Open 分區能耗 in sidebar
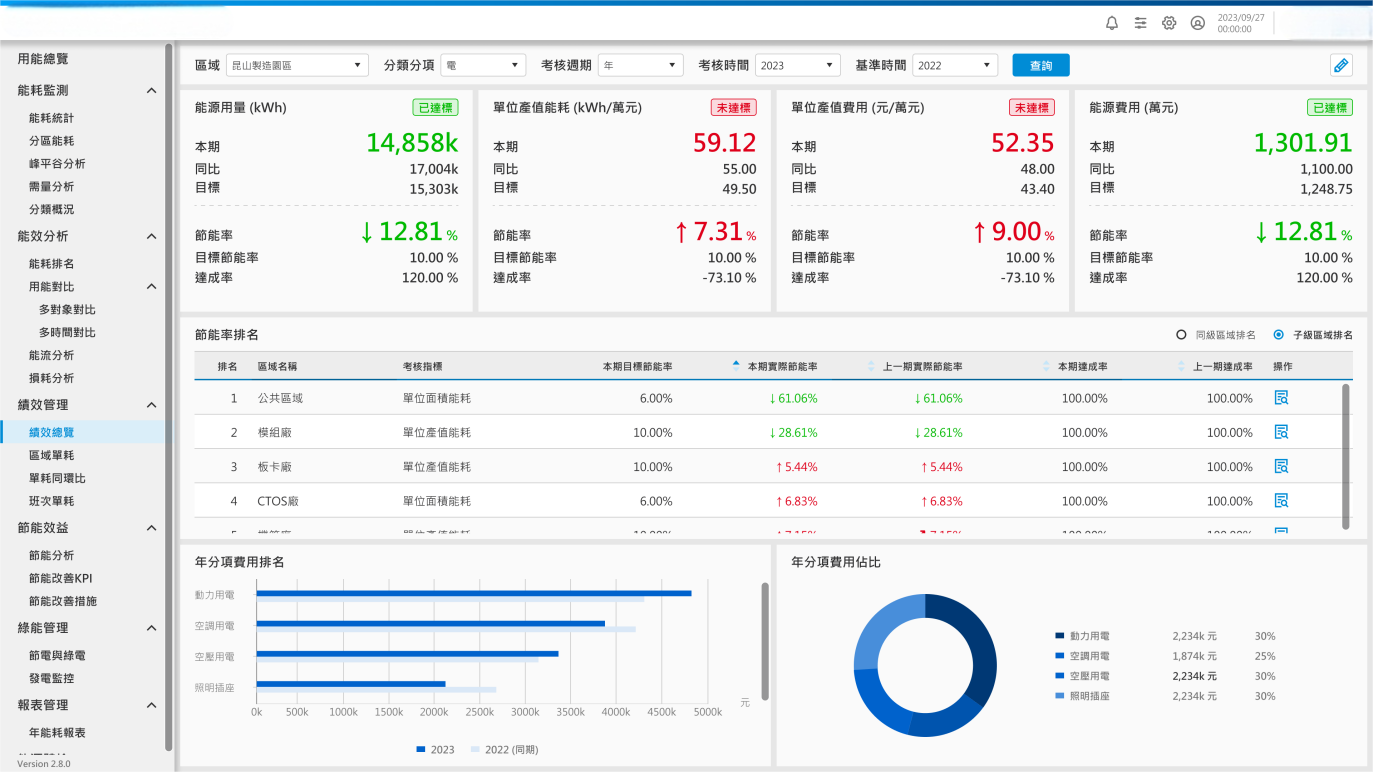 [51, 141]
